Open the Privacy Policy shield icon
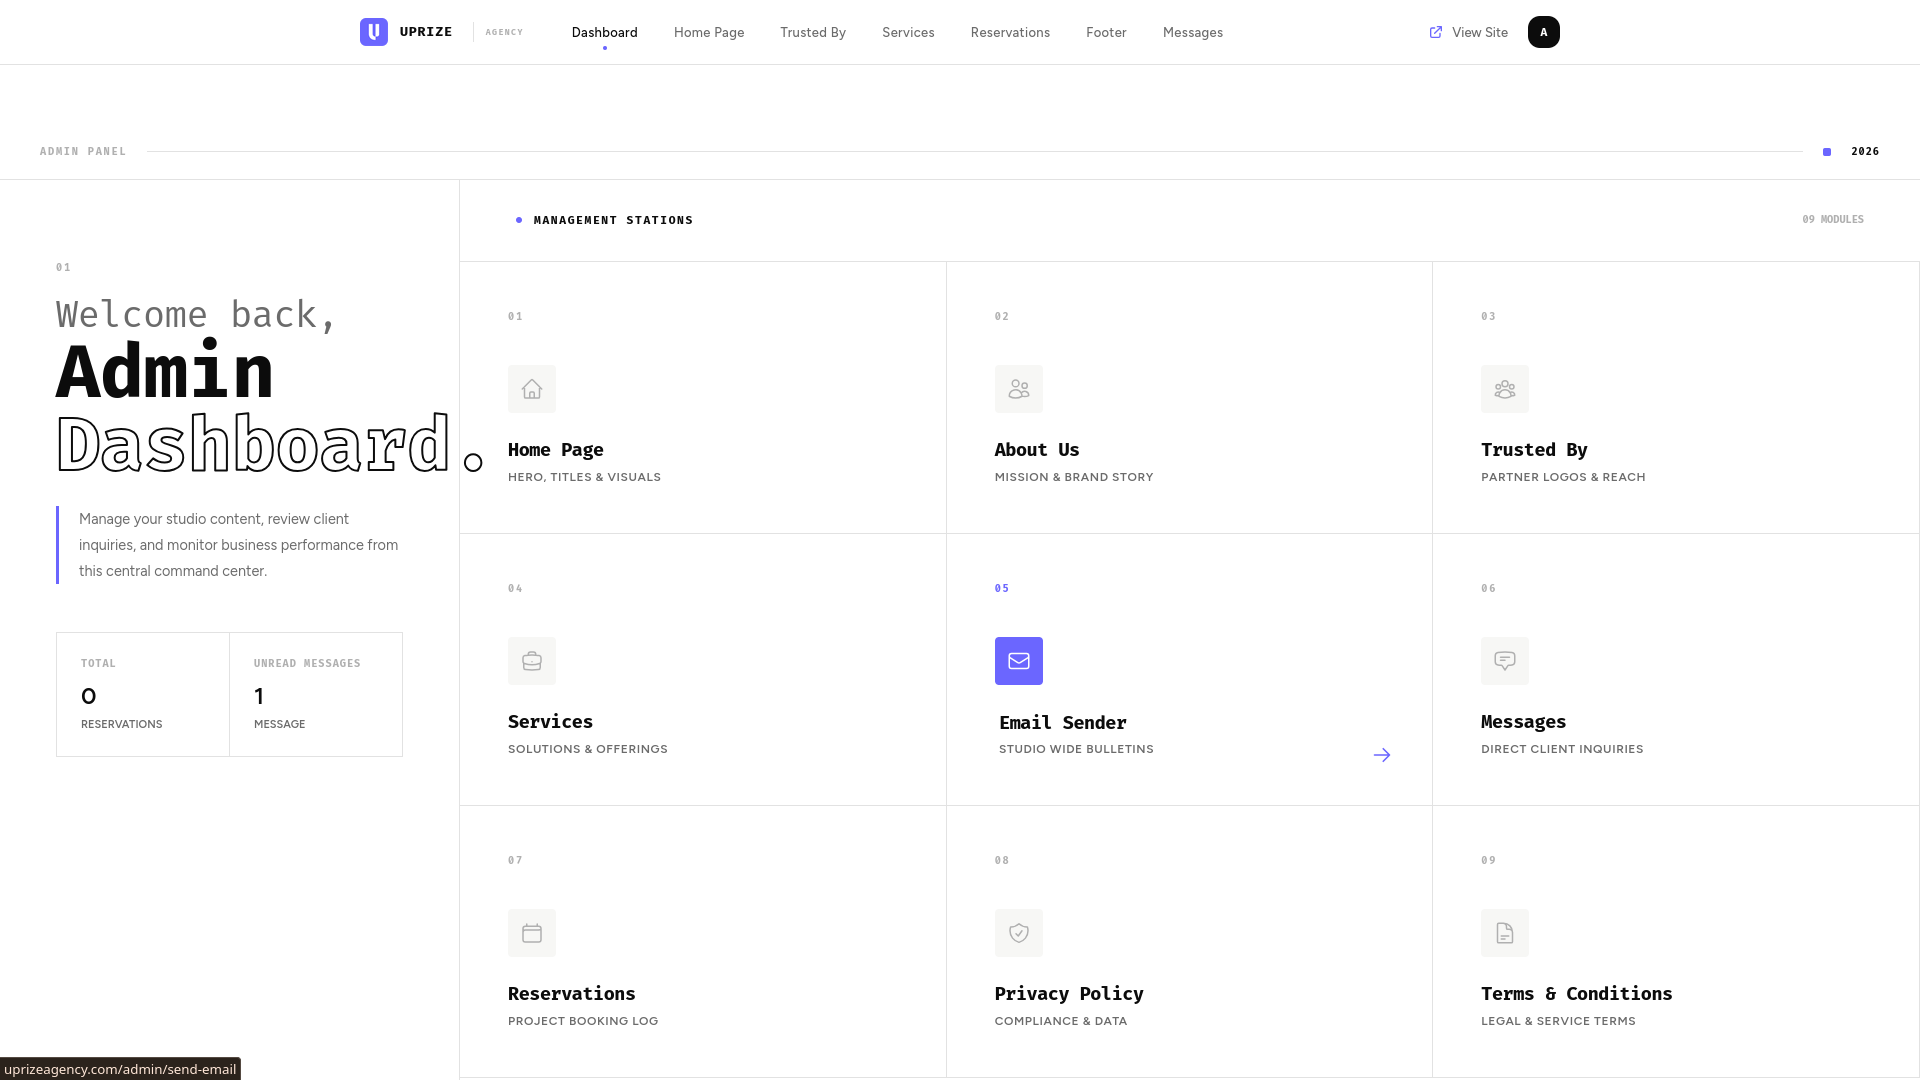This screenshot has width=1920, height=1080. [x=1019, y=933]
